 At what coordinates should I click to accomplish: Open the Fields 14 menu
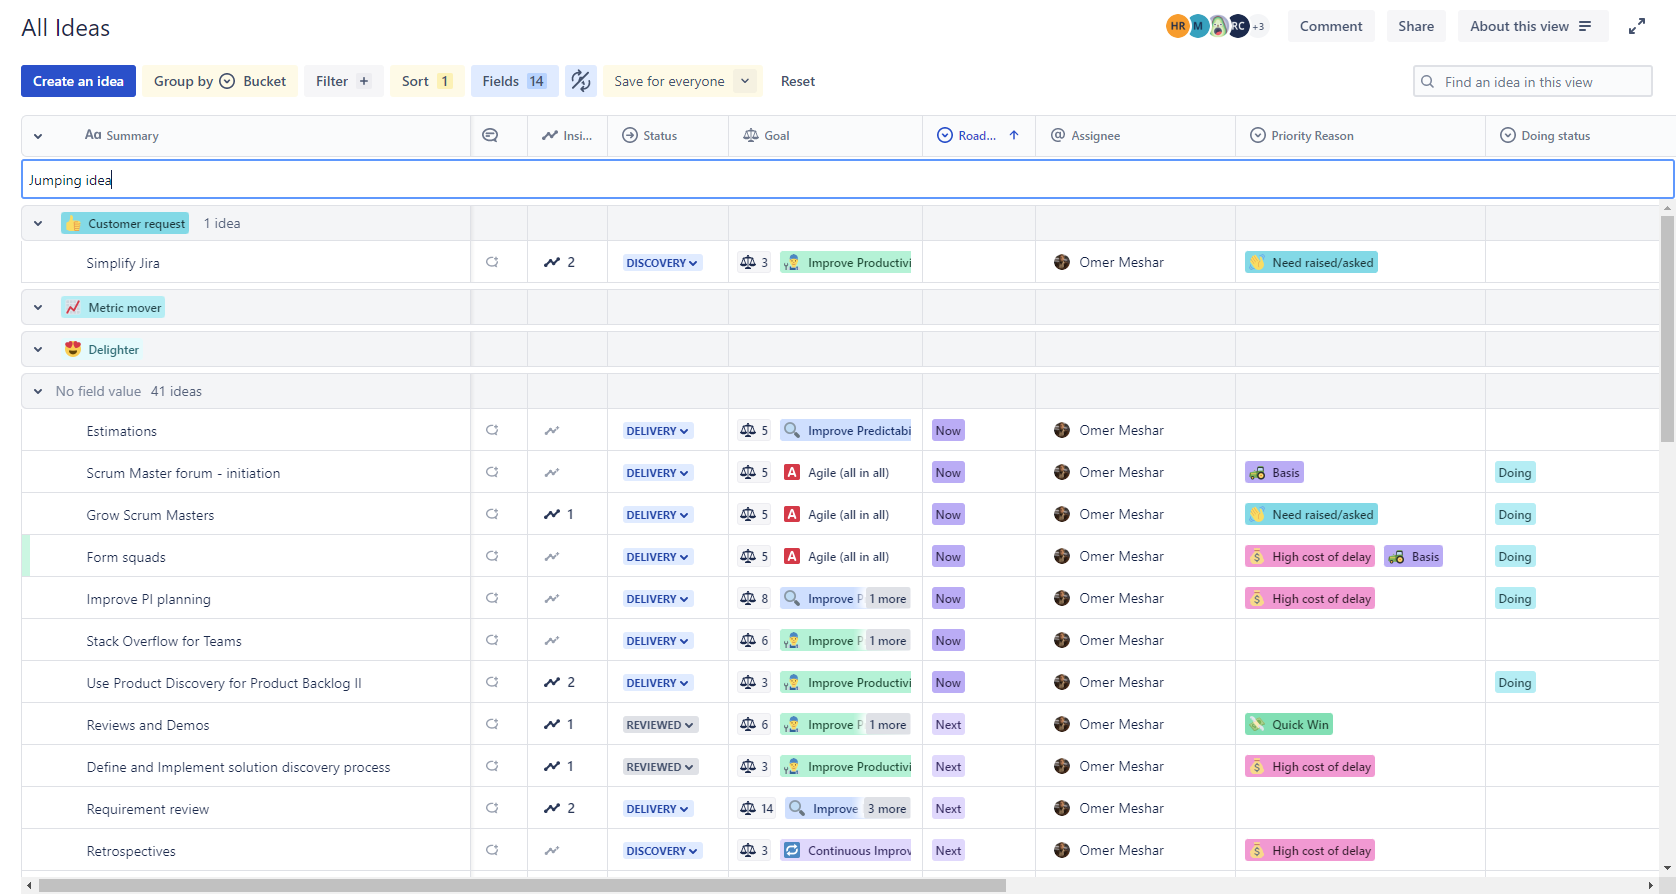pyautogui.click(x=515, y=81)
